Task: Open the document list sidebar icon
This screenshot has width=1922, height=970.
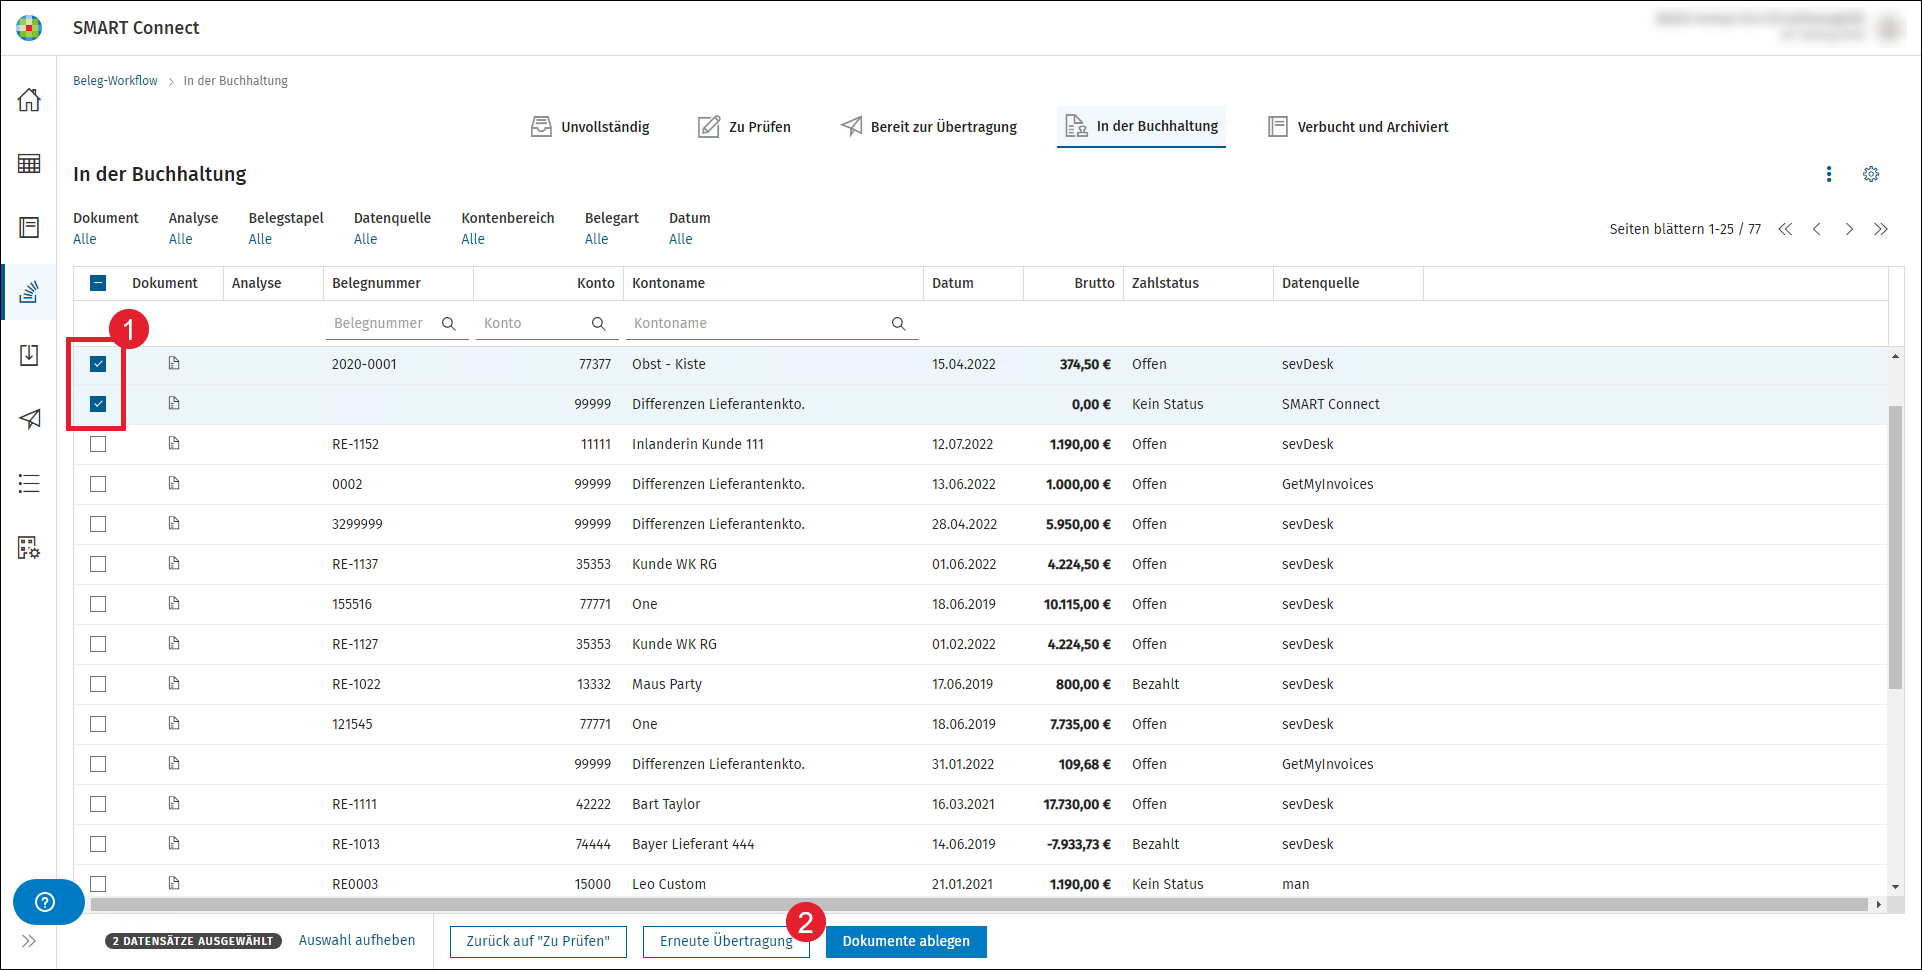Action: tap(29, 228)
